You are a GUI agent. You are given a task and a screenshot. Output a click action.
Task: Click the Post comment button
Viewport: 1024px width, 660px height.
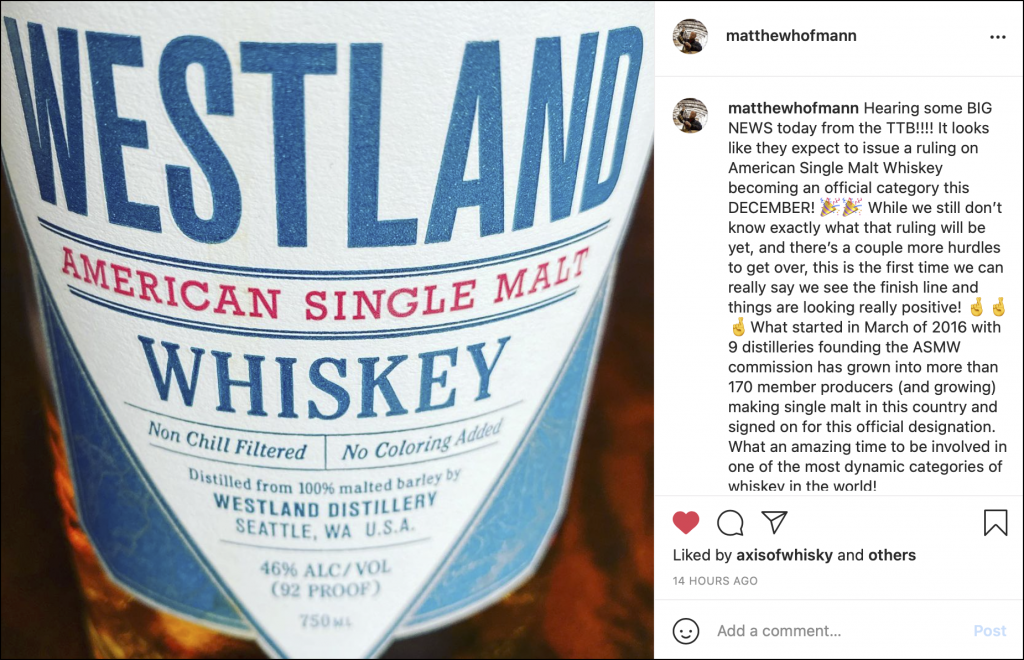tap(989, 631)
